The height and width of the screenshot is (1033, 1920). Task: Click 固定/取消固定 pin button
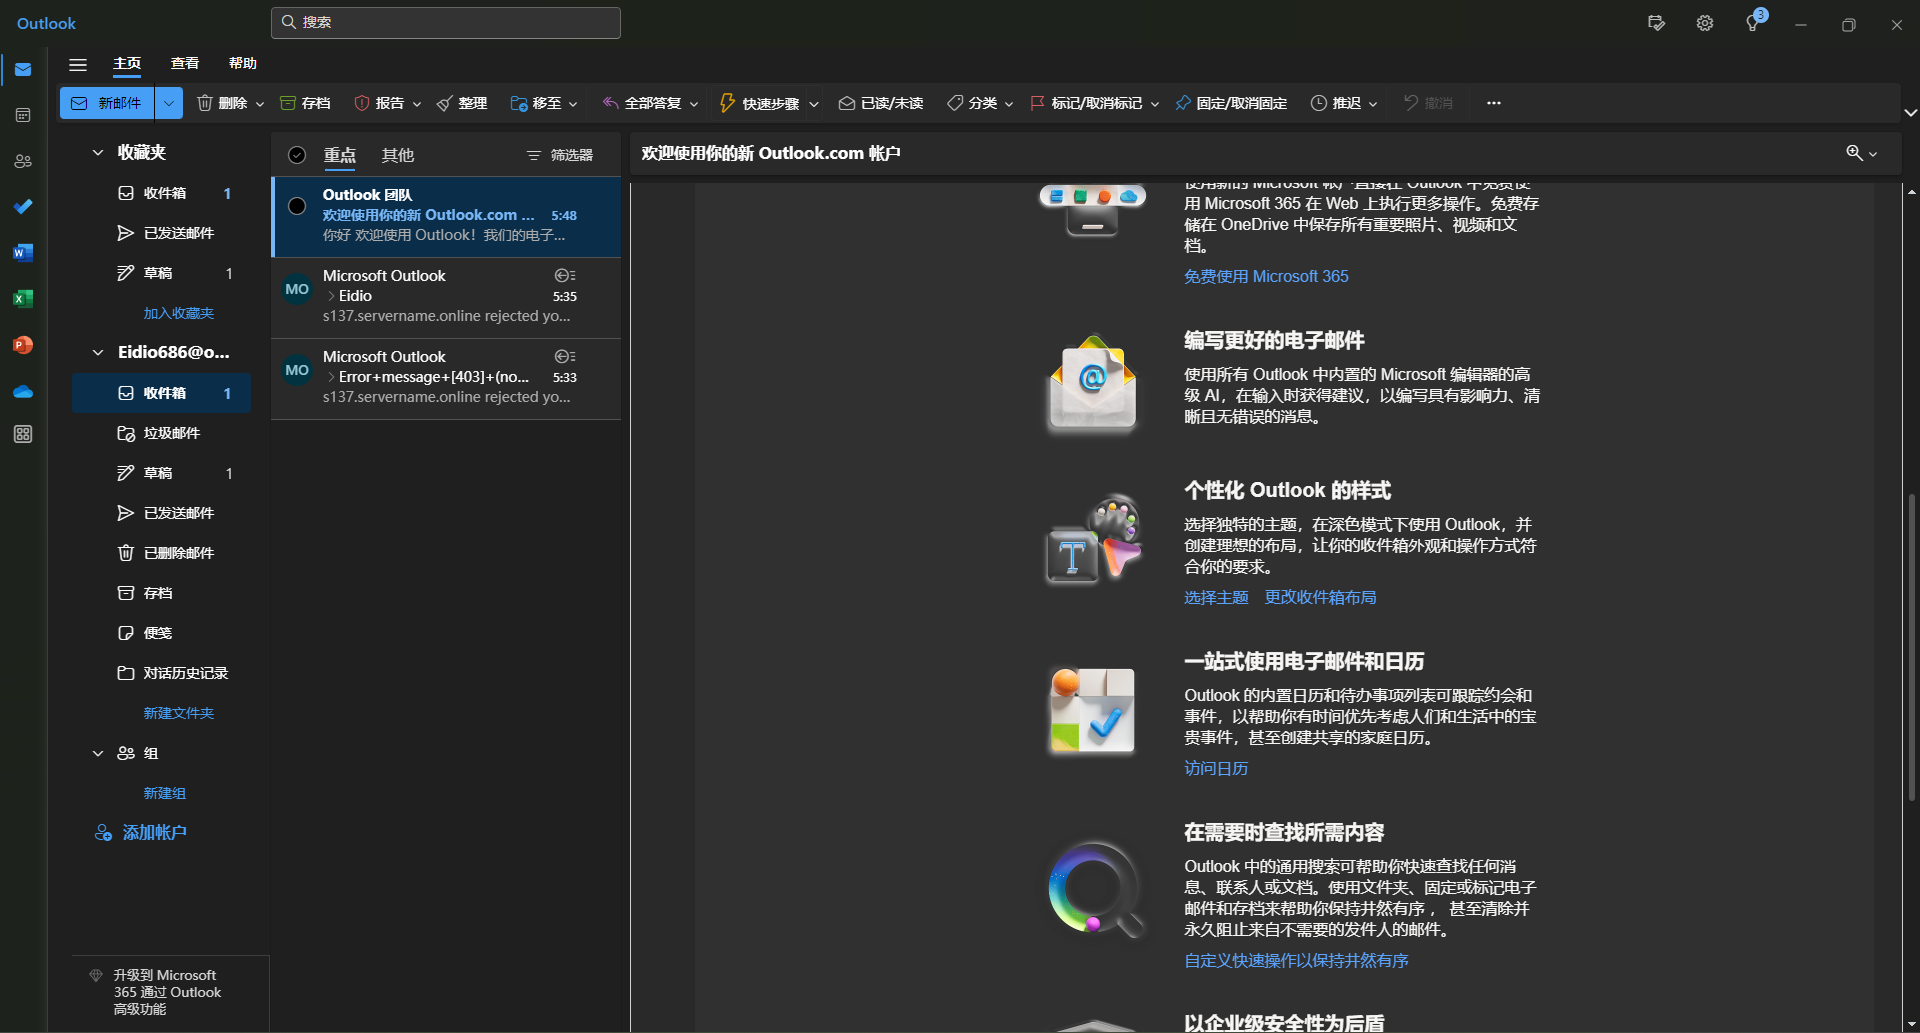click(x=1231, y=103)
